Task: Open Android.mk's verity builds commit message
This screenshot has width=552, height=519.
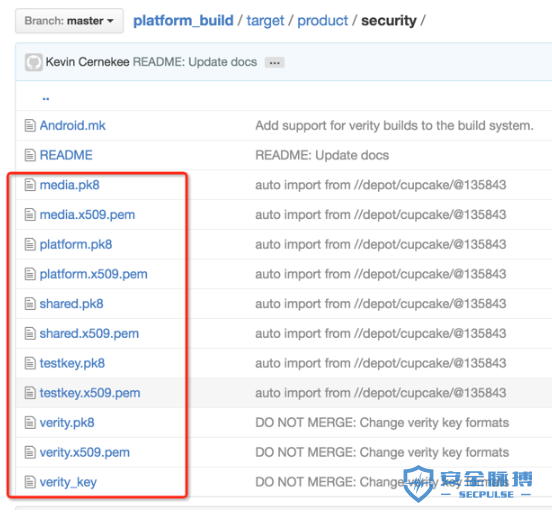Action: point(394,125)
